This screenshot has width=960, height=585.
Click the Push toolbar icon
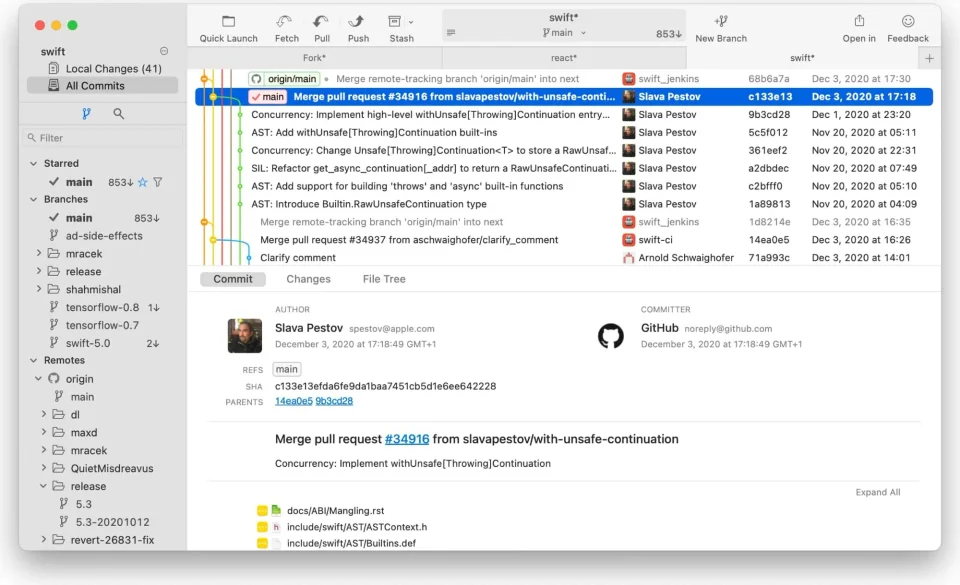click(356, 22)
